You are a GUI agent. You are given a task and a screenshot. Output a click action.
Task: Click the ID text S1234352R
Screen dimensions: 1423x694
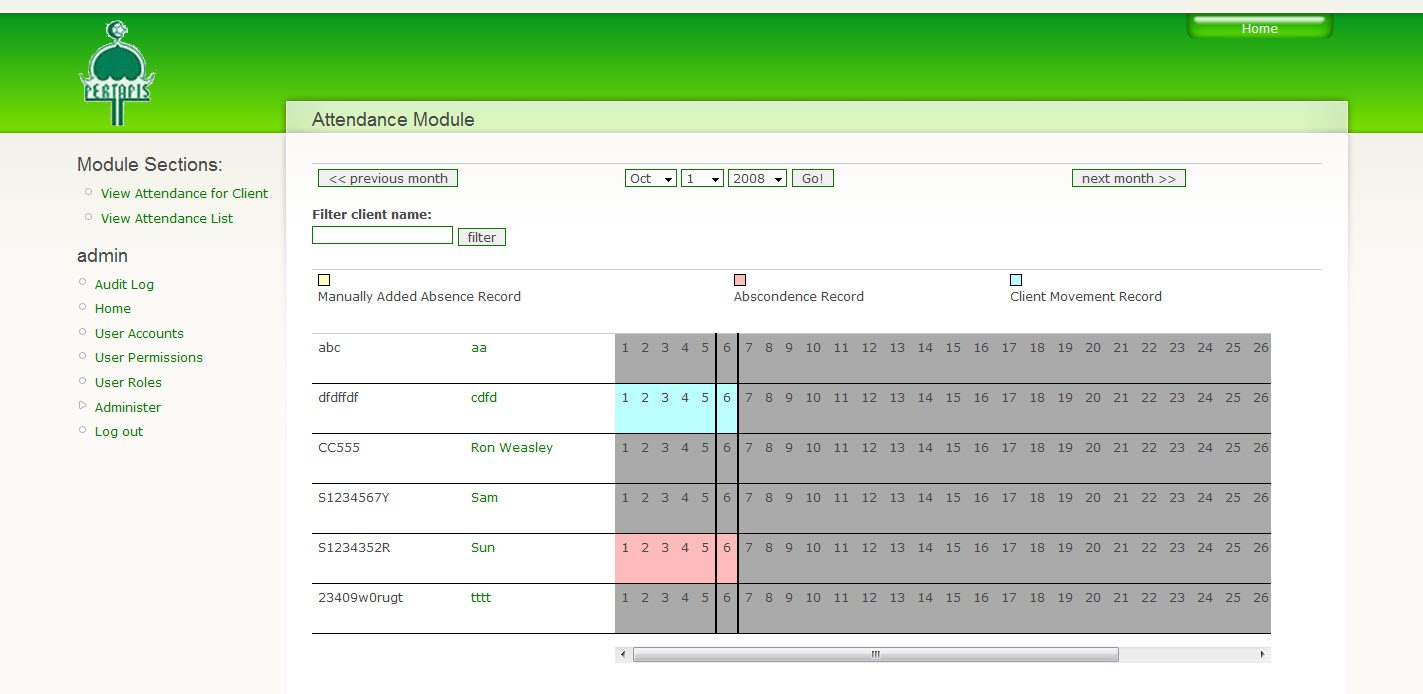point(354,547)
